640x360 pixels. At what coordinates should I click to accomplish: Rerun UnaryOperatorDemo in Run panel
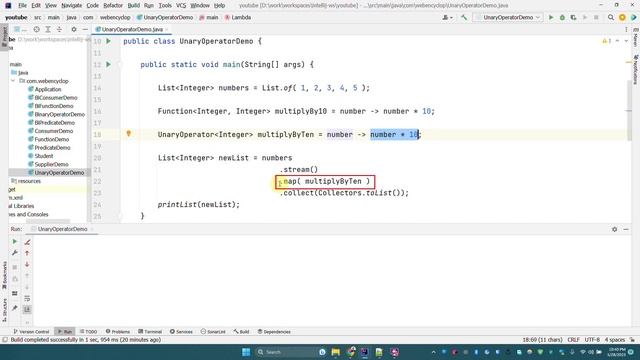[15, 242]
